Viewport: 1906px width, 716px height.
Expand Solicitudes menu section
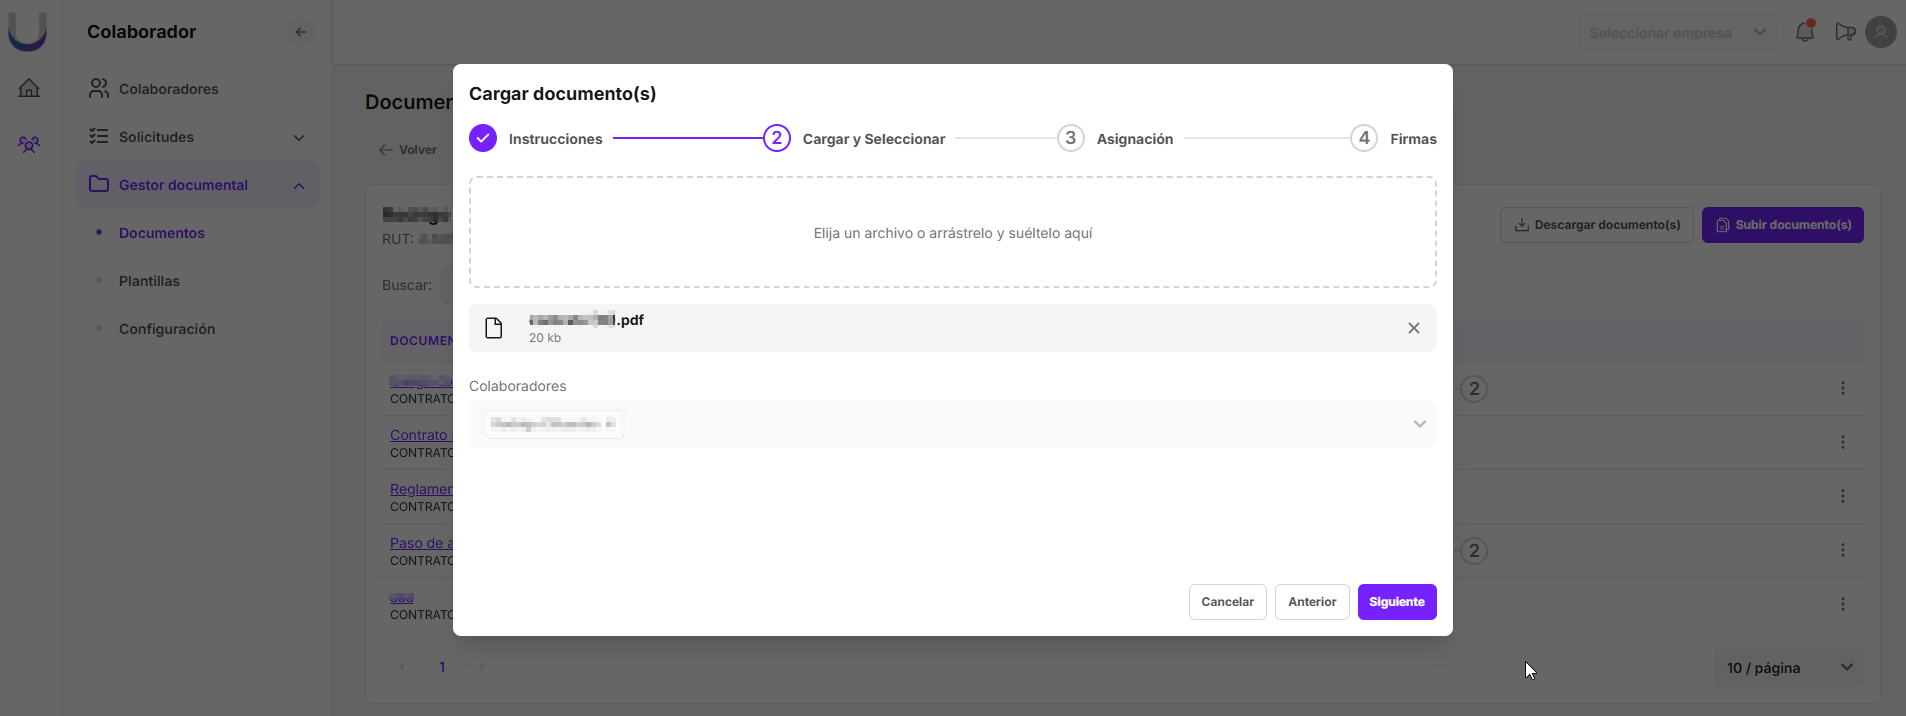298,137
